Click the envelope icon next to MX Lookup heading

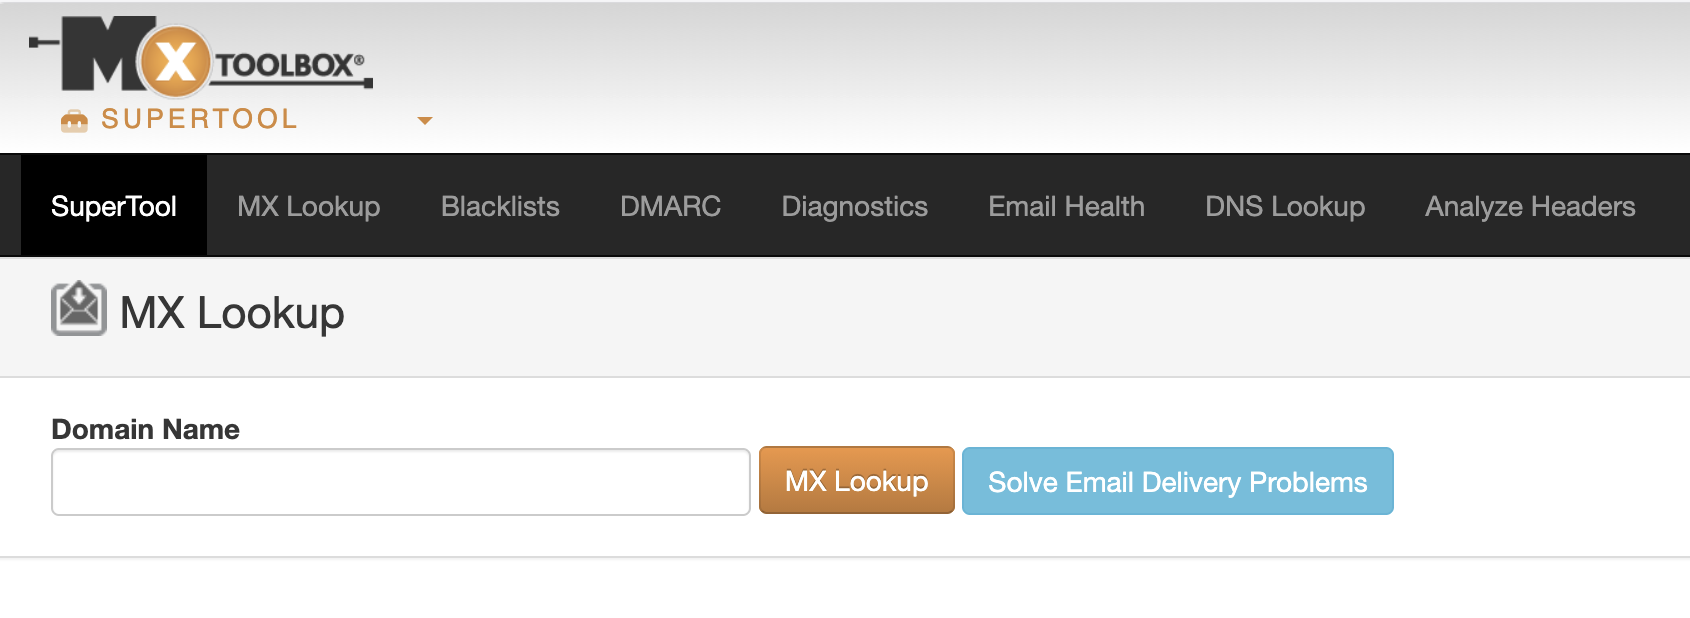(79, 309)
